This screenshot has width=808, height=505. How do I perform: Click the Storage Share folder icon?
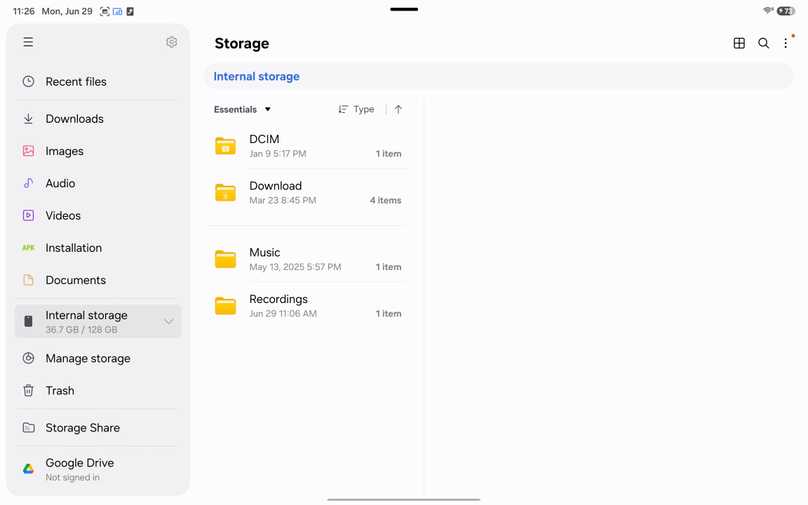coord(28,428)
